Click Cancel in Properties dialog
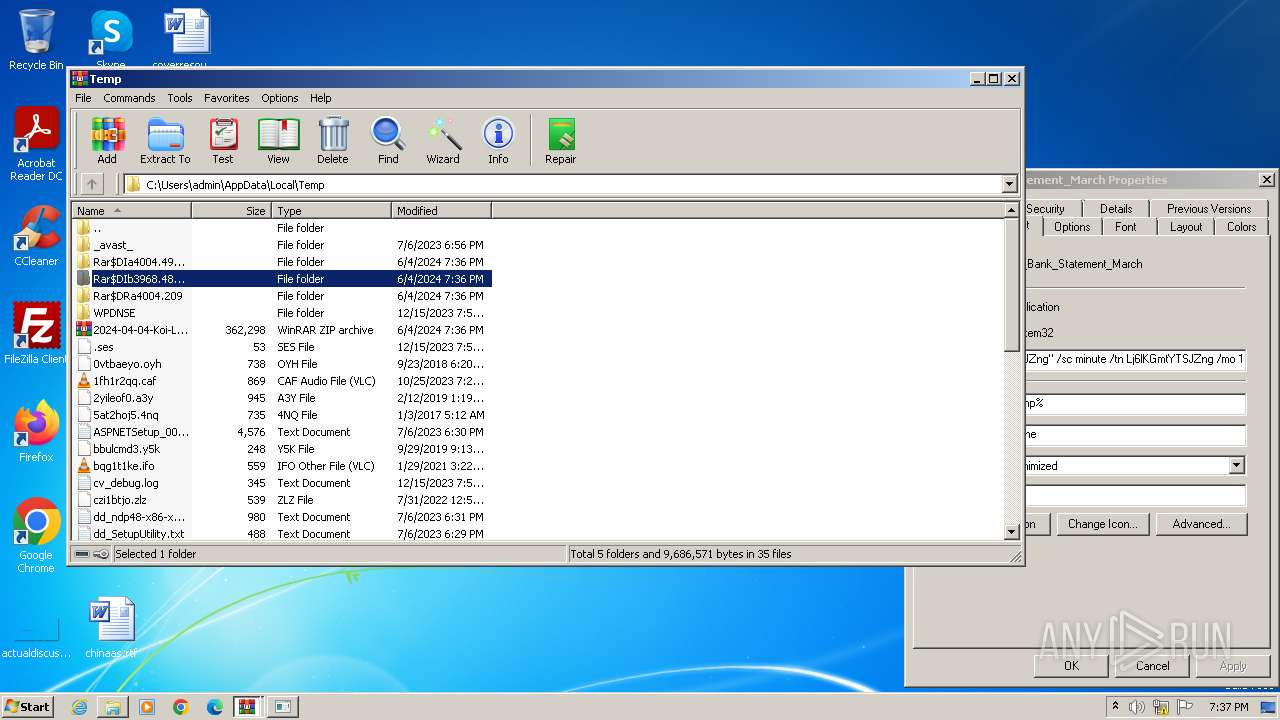Screen dimensions: 1280x720 (x=1152, y=666)
